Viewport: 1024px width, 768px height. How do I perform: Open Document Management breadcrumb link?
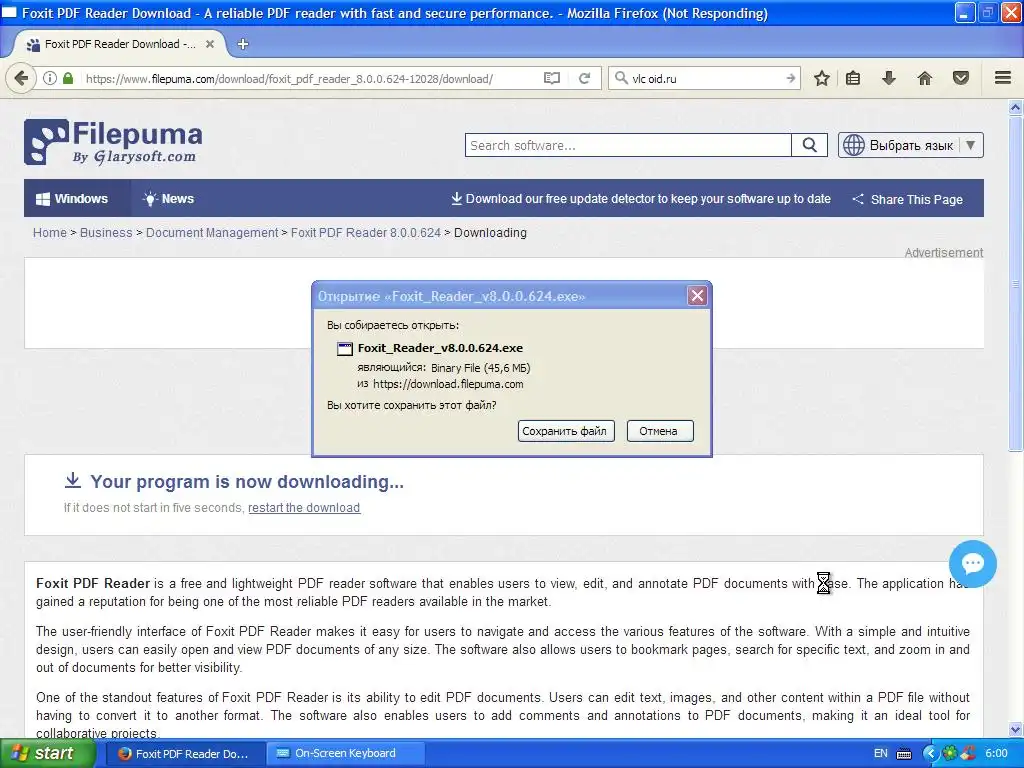[212, 232]
